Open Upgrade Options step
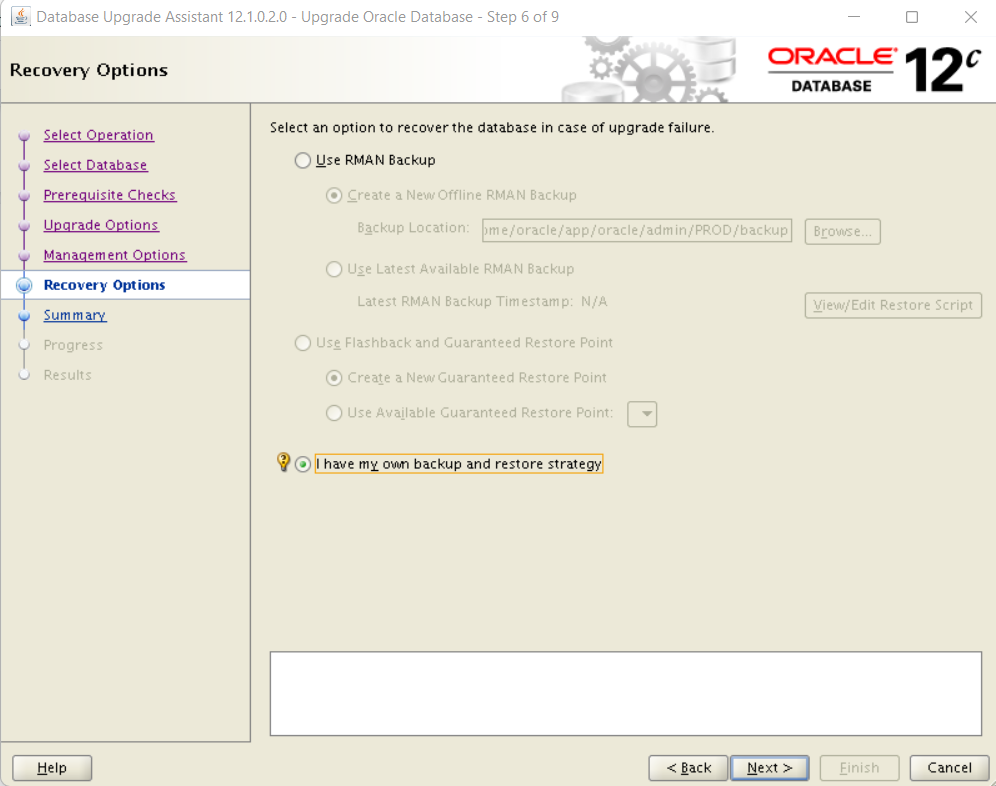This screenshot has height=786, width=996. [101, 224]
